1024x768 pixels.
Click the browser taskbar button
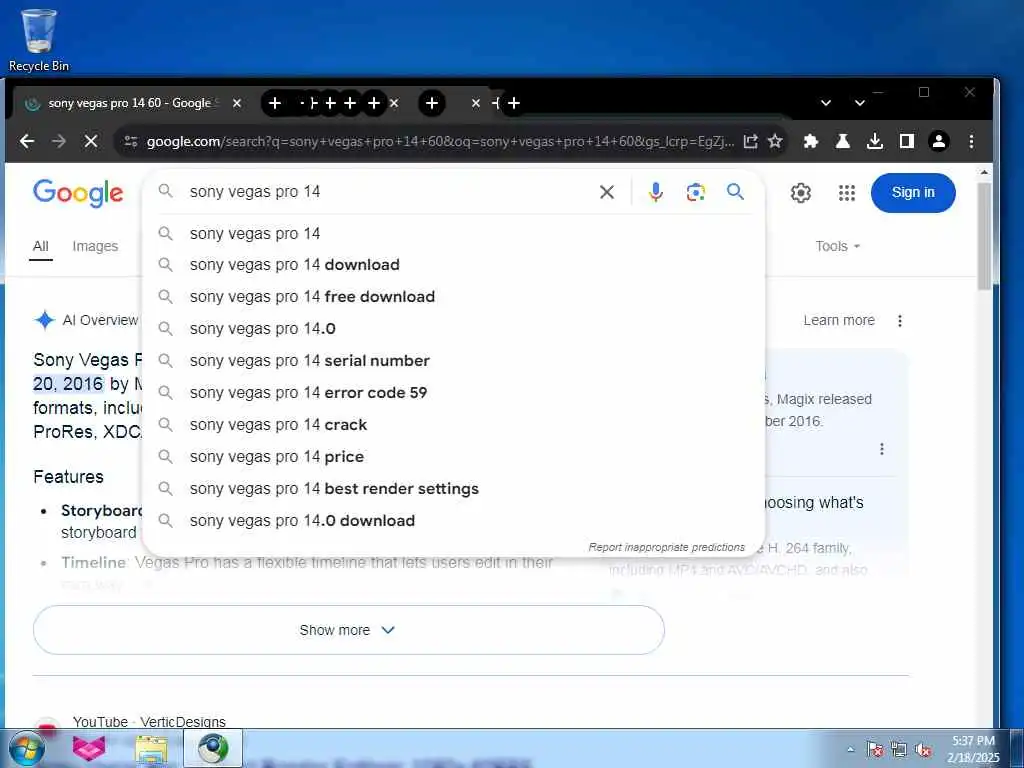[x=213, y=748]
